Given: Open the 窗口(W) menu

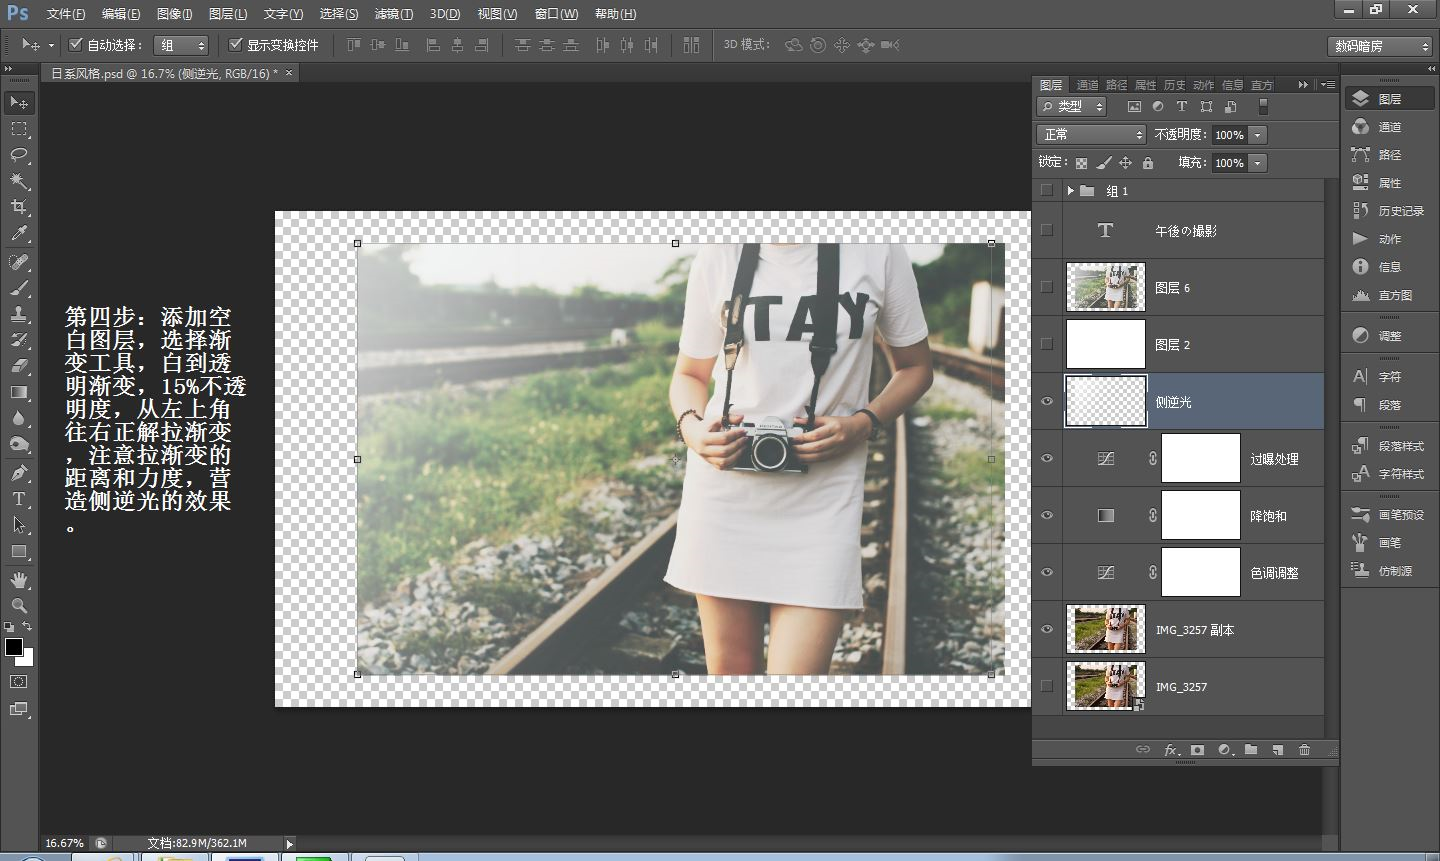Looking at the screenshot, I should click(556, 14).
